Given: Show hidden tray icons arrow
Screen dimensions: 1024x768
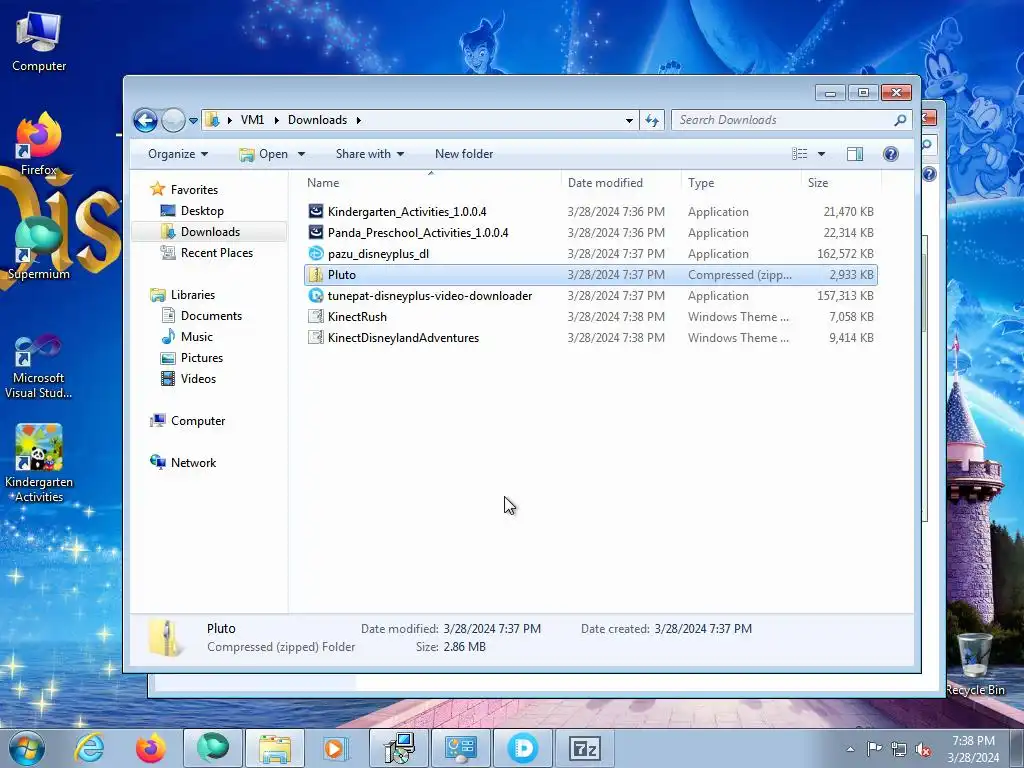Looking at the screenshot, I should click(x=850, y=749).
